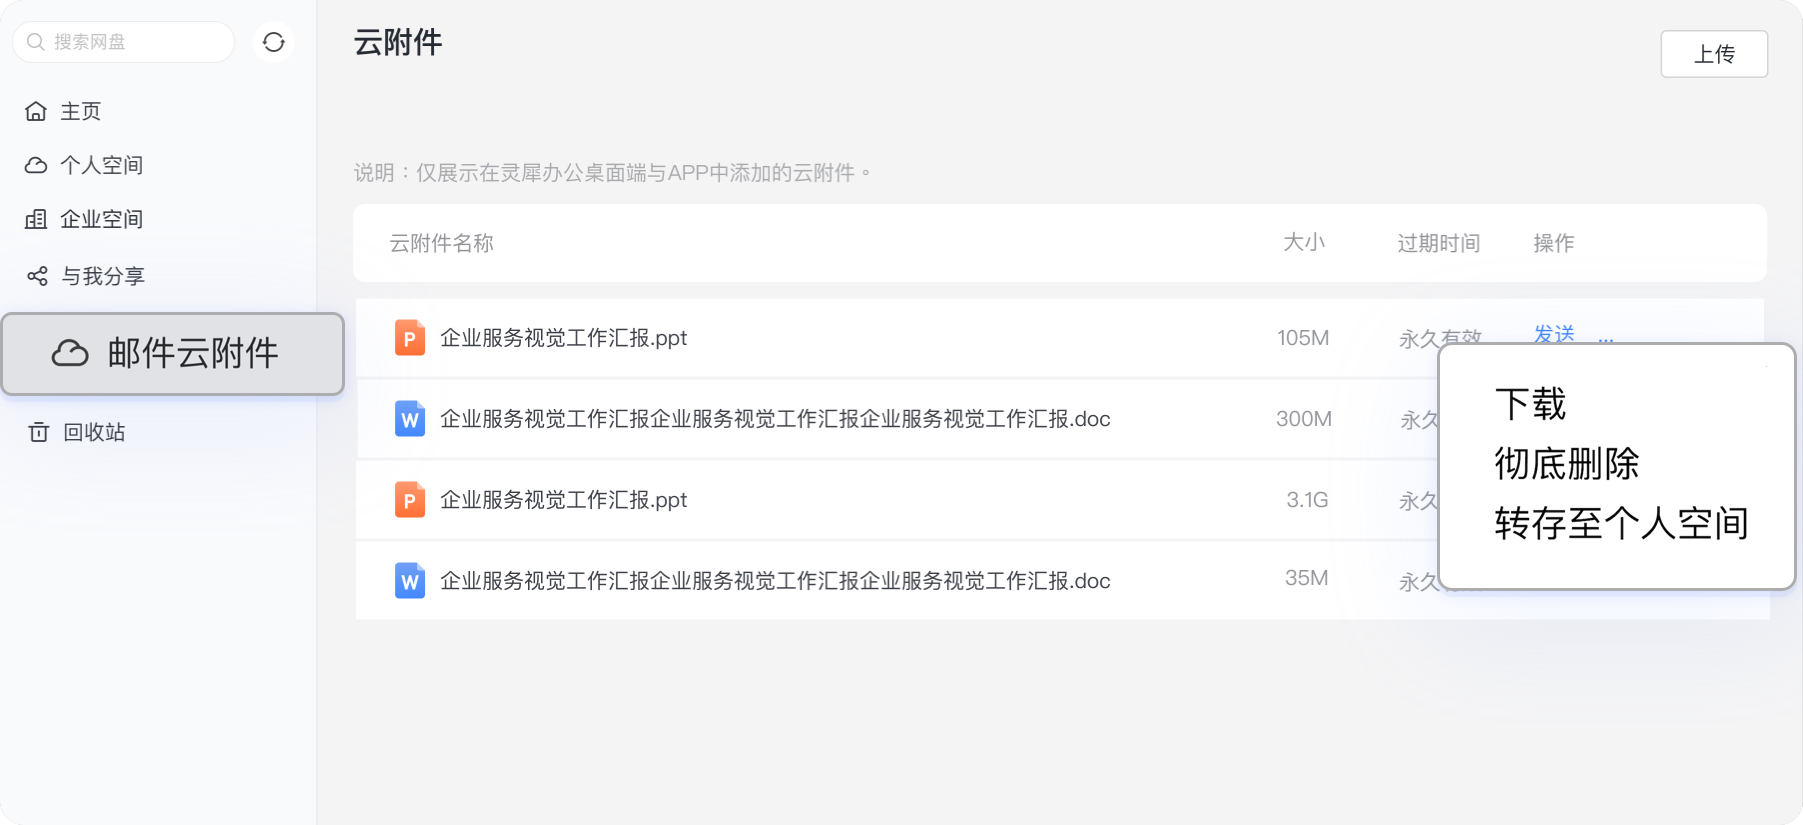Click the cloud icon for 个人空间
1803x825 pixels.
pos(36,165)
